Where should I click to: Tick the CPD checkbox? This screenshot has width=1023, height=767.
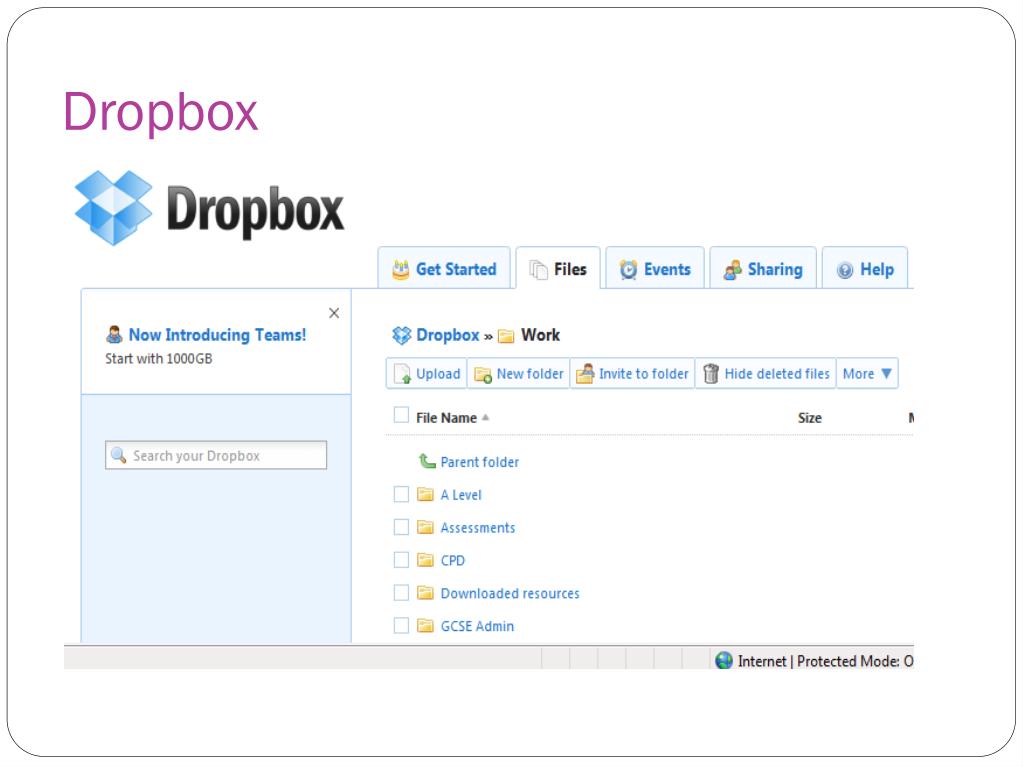[x=401, y=560]
